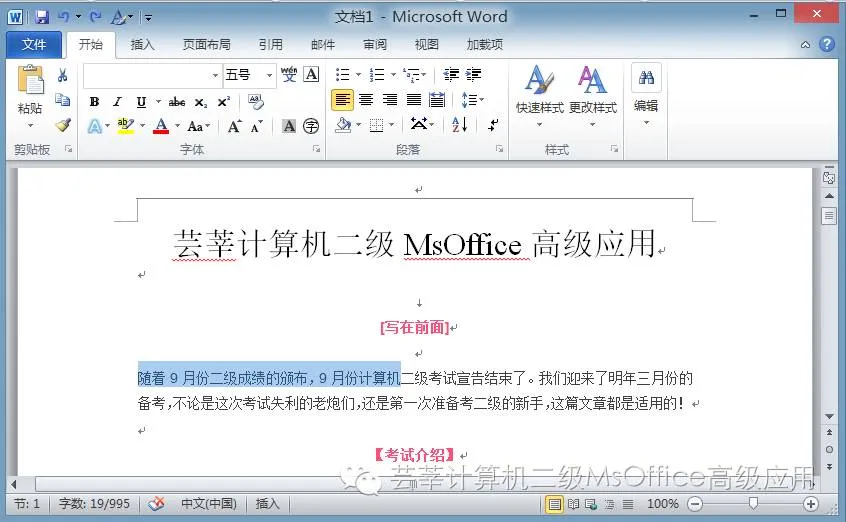Expand the Font dialog launcher
Viewport: 846px width, 522px height.
click(317, 149)
